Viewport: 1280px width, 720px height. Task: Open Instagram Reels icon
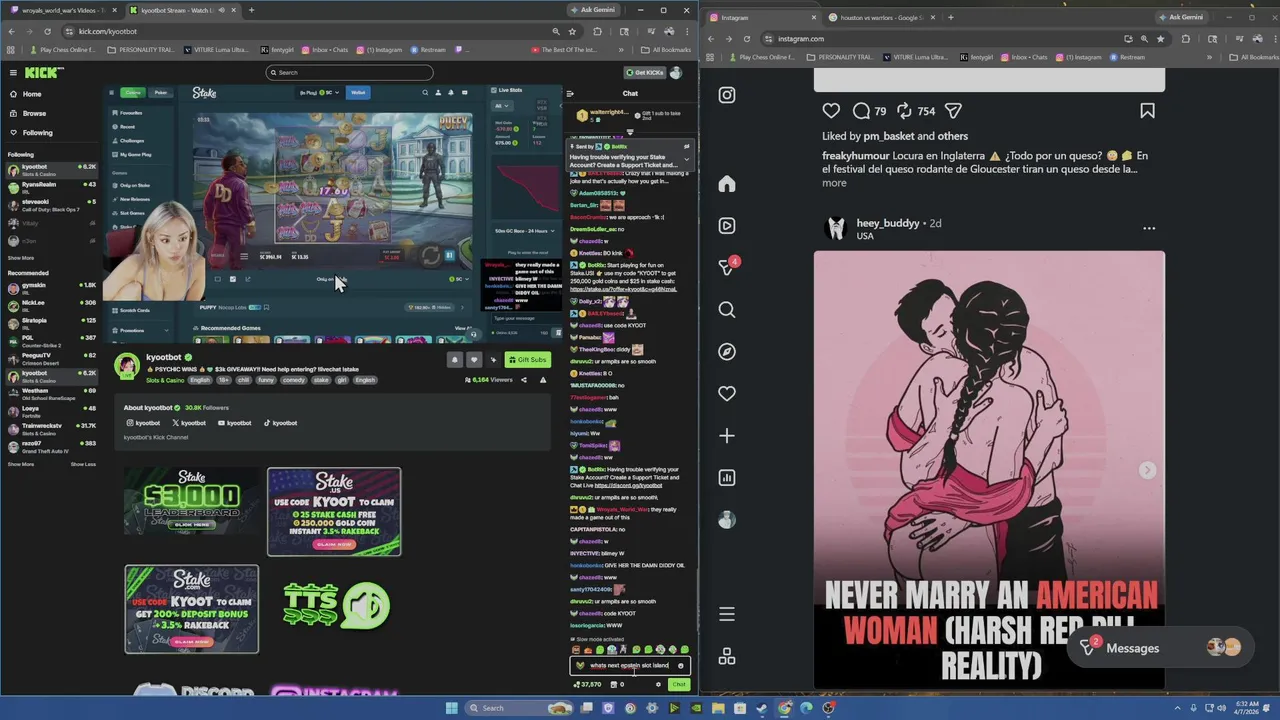pos(727,226)
